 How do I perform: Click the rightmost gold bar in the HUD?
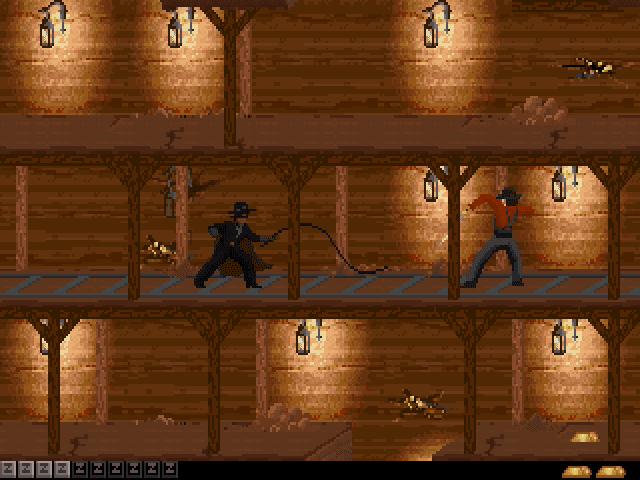611,472
